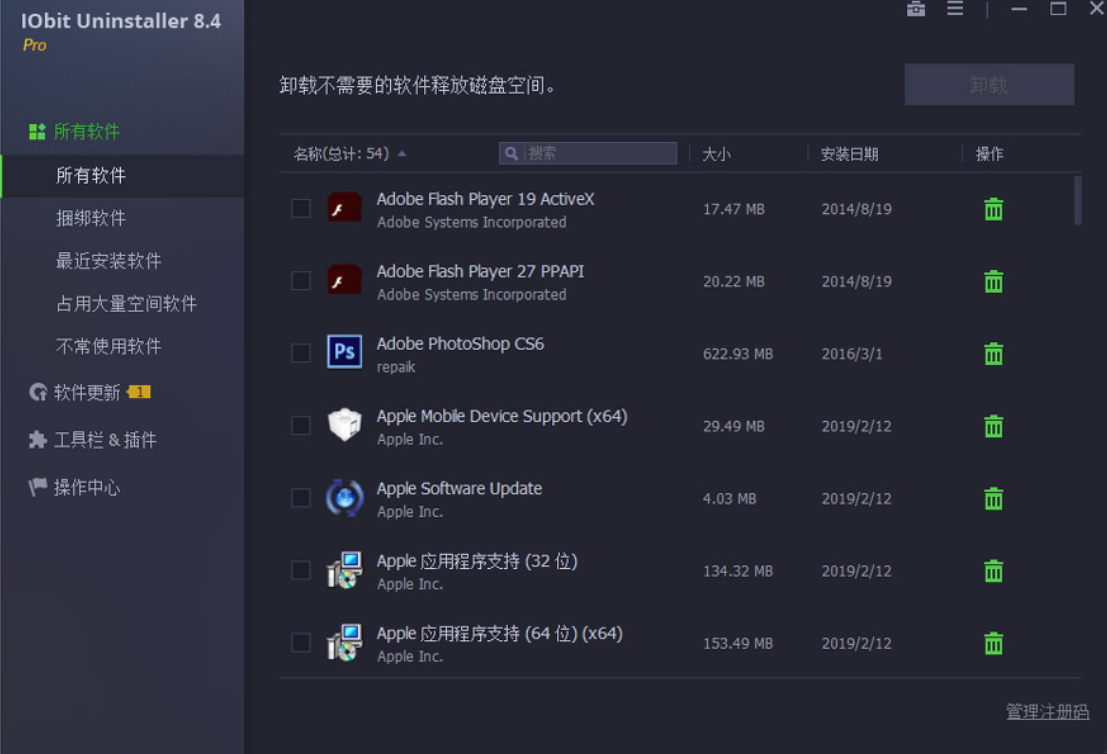
Task: Click the flag icon for 操作中心
Action: point(37,486)
